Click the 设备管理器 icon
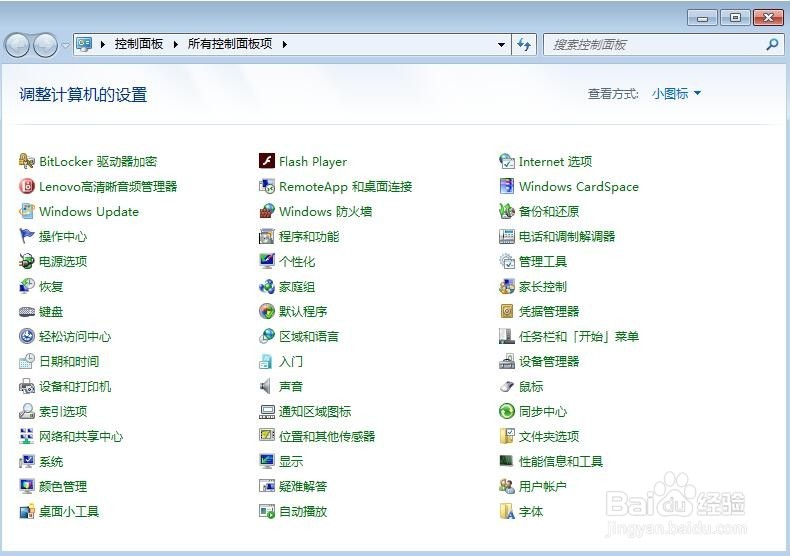 coord(506,361)
